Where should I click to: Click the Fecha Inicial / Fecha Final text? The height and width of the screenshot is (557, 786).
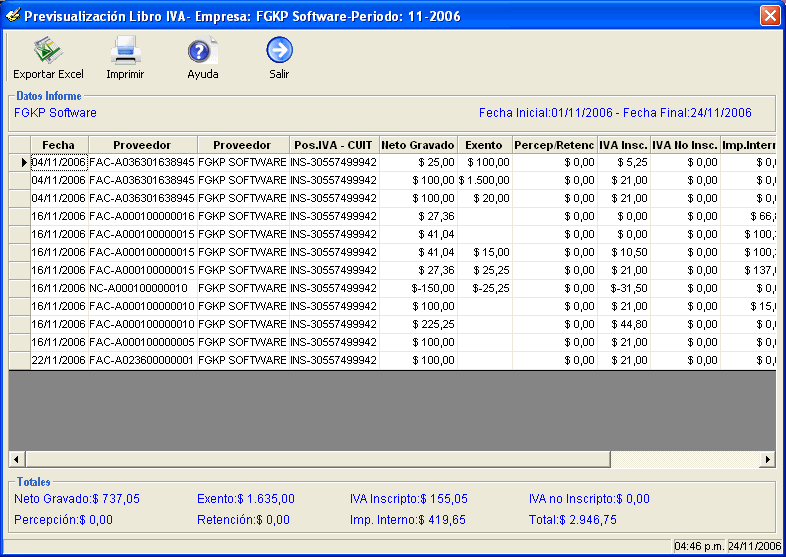(615, 113)
